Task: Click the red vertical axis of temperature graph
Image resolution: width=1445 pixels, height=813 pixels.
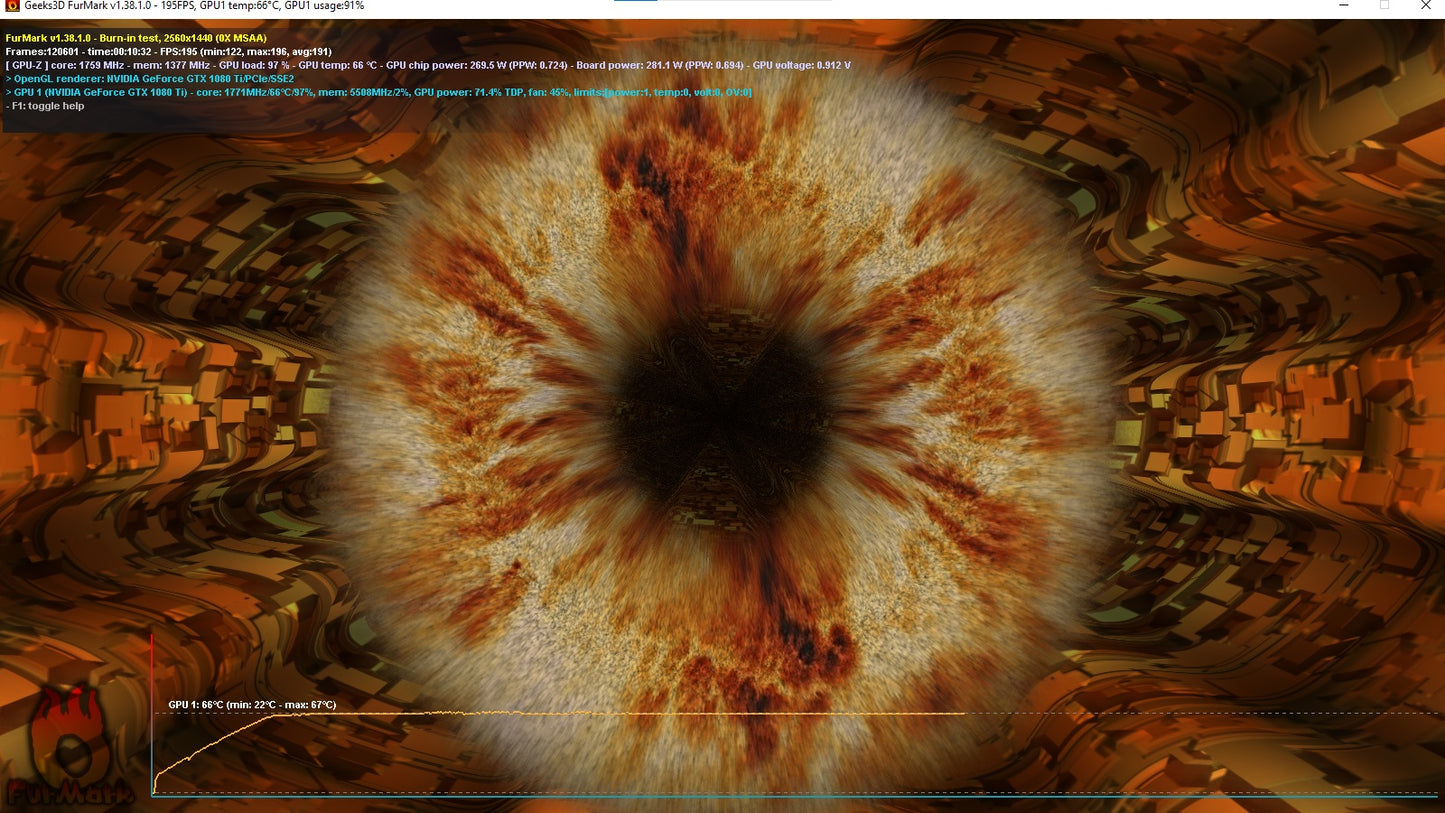Action: pyautogui.click(x=151, y=700)
